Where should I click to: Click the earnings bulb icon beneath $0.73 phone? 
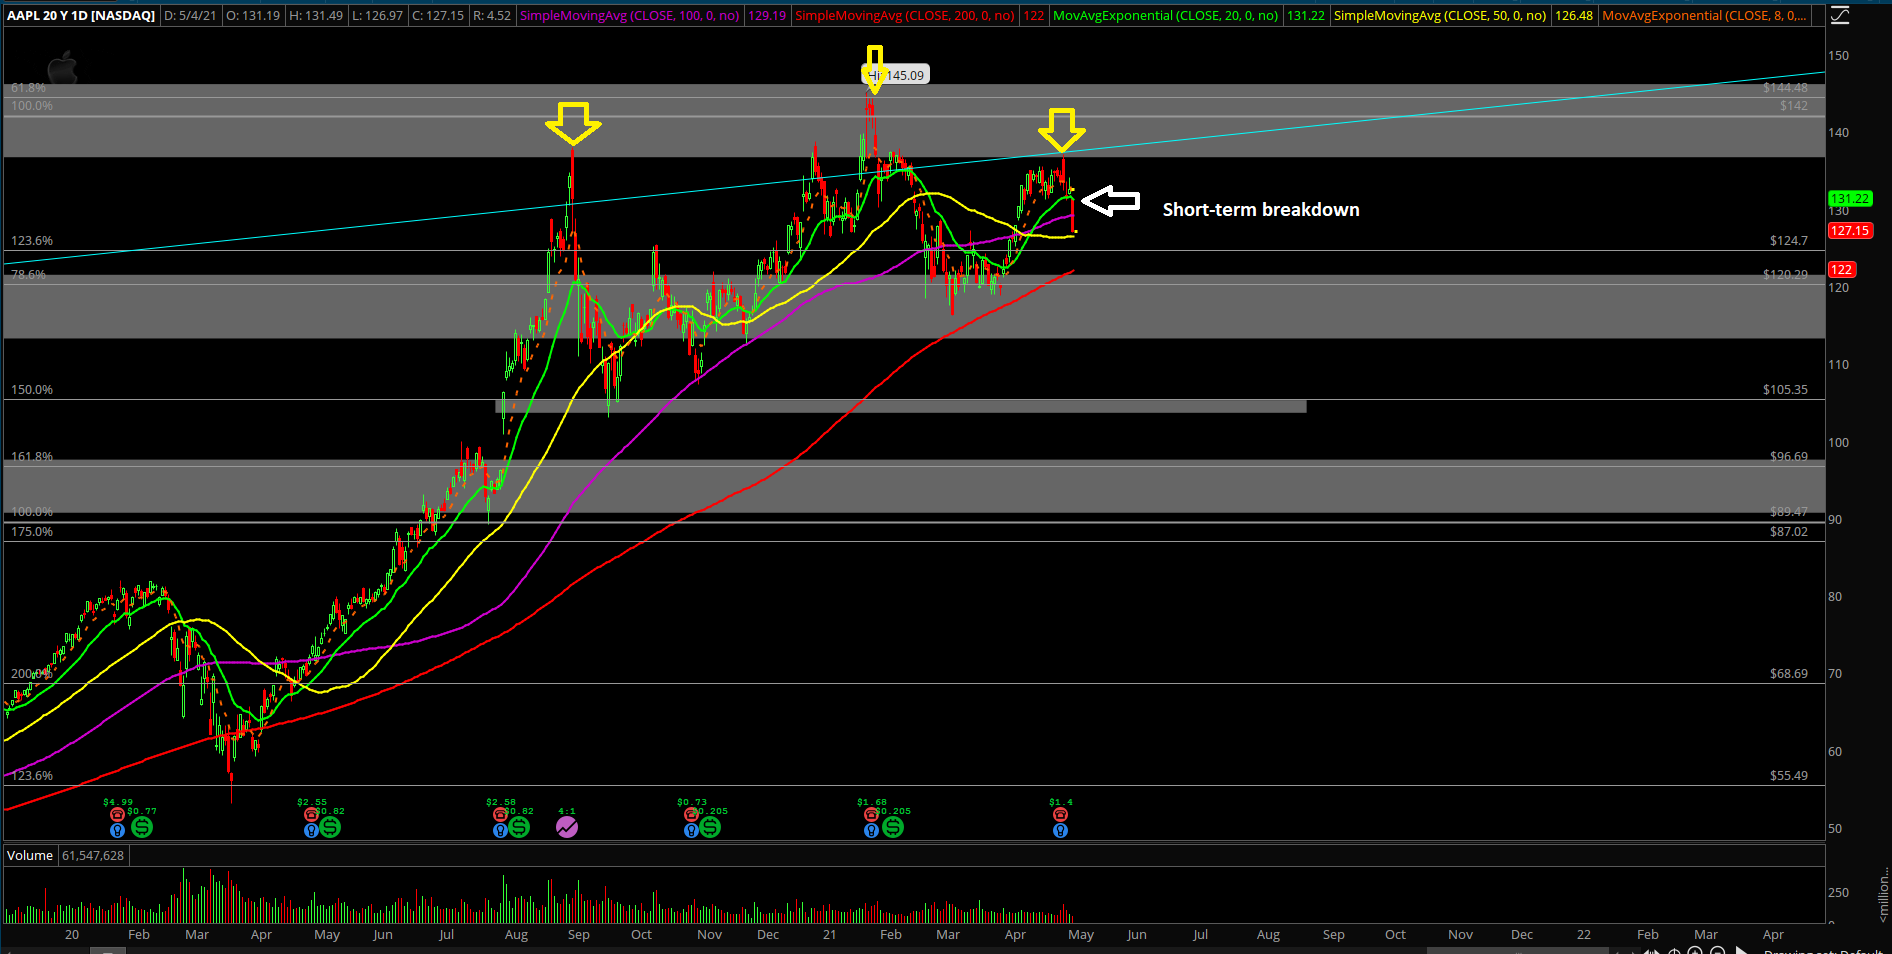(x=691, y=830)
